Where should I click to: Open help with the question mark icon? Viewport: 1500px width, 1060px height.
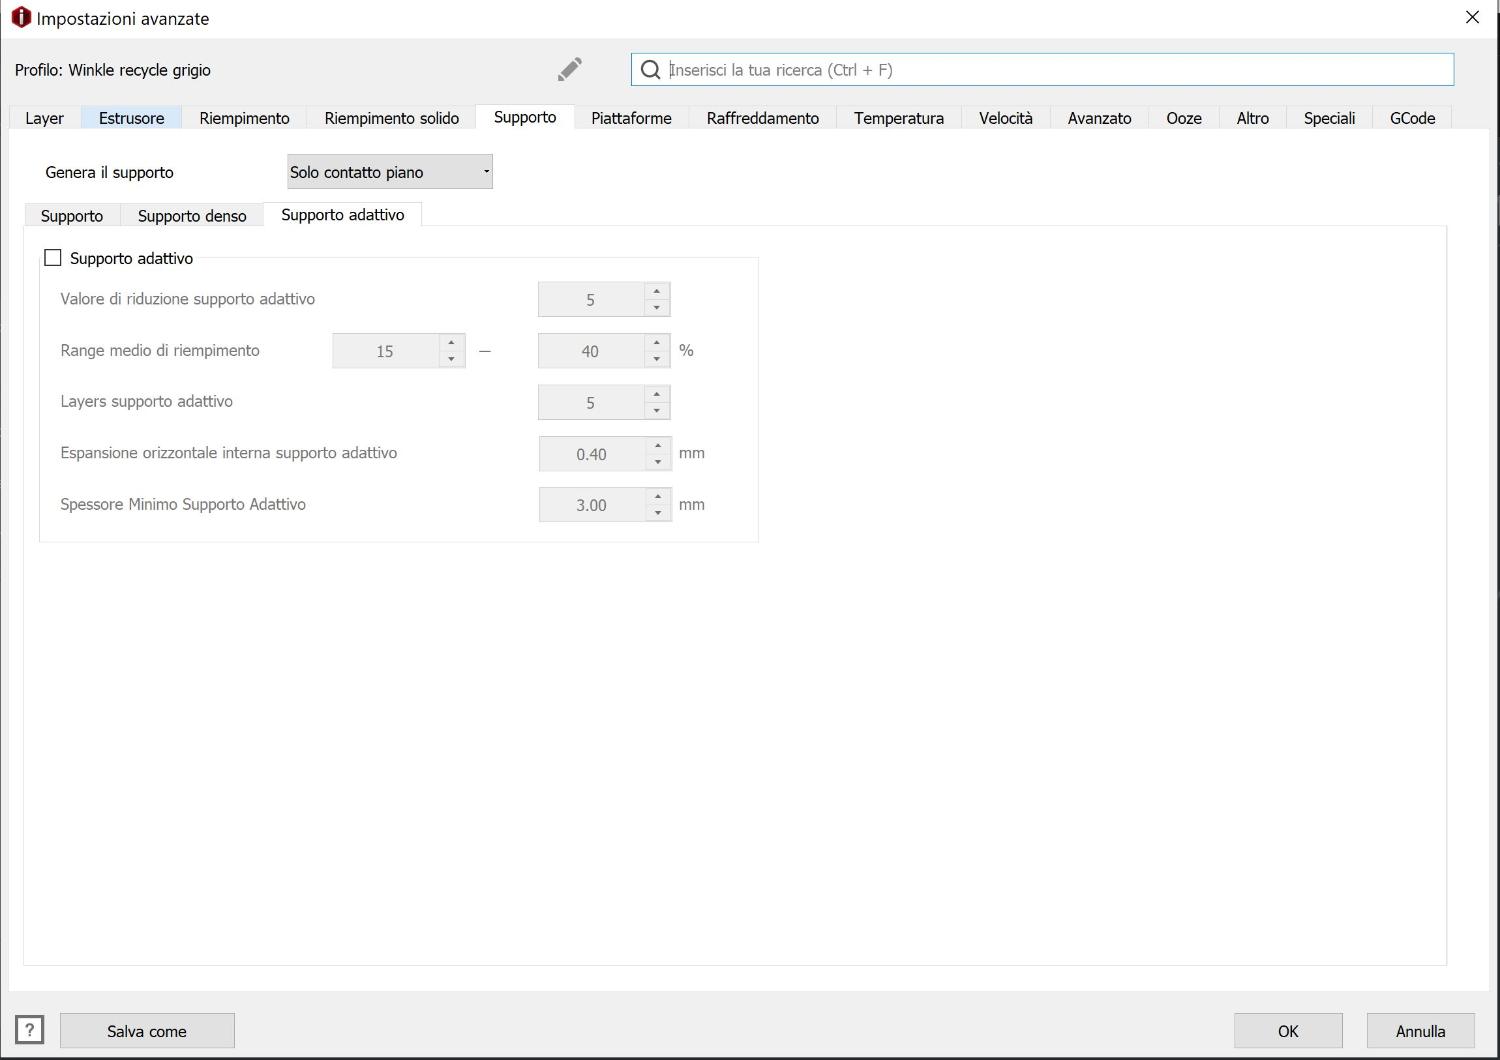29,1029
